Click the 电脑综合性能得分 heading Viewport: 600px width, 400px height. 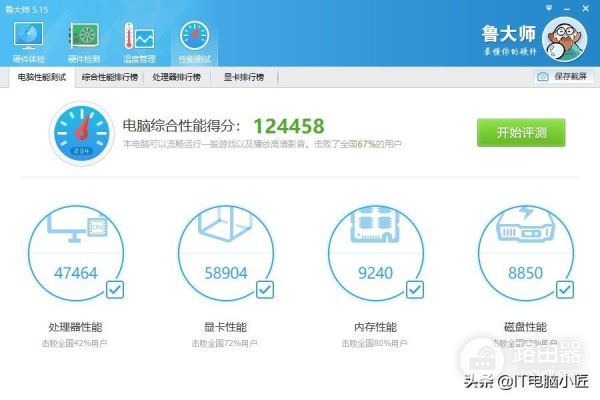[x=182, y=126]
